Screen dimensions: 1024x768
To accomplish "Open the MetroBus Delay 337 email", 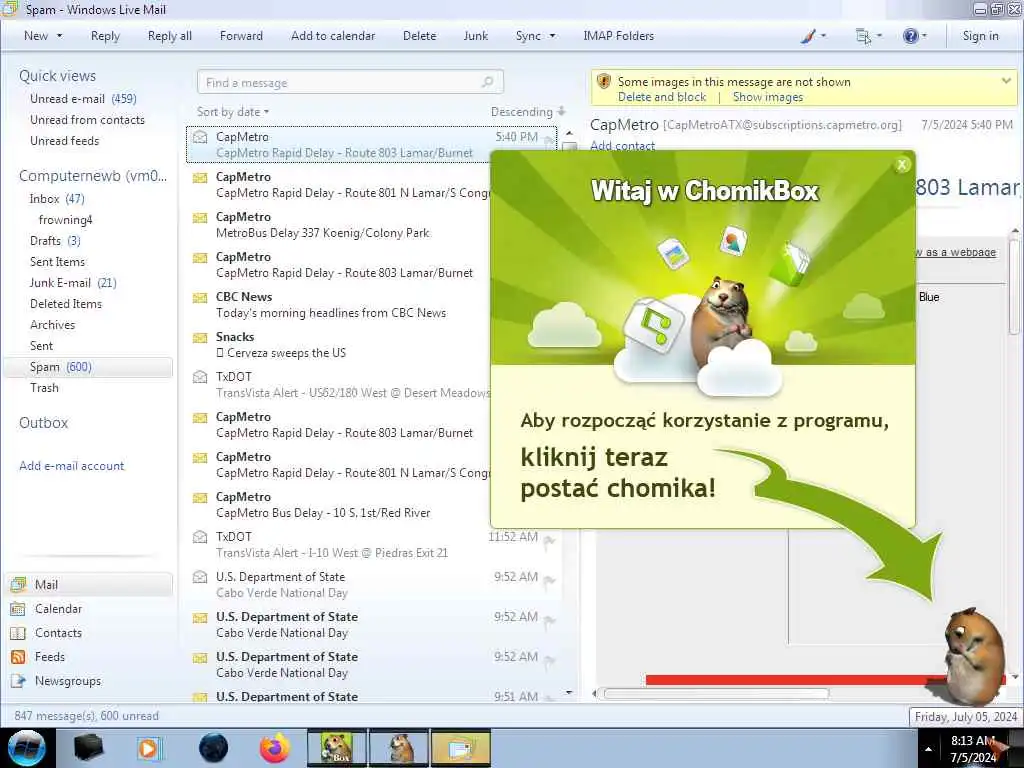I will 339,225.
